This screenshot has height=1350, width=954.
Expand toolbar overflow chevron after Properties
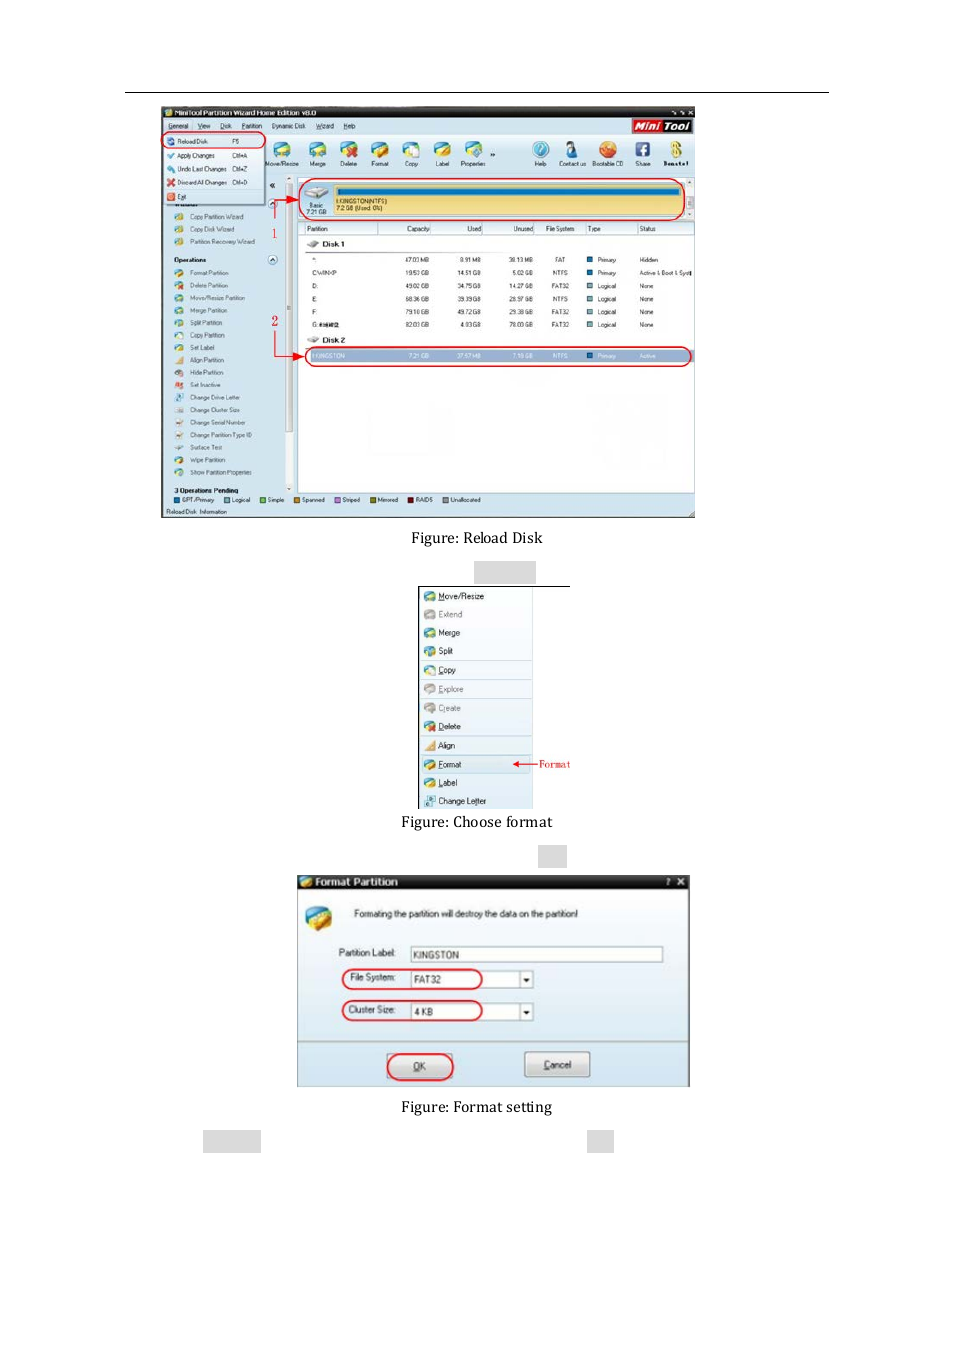coord(493,155)
